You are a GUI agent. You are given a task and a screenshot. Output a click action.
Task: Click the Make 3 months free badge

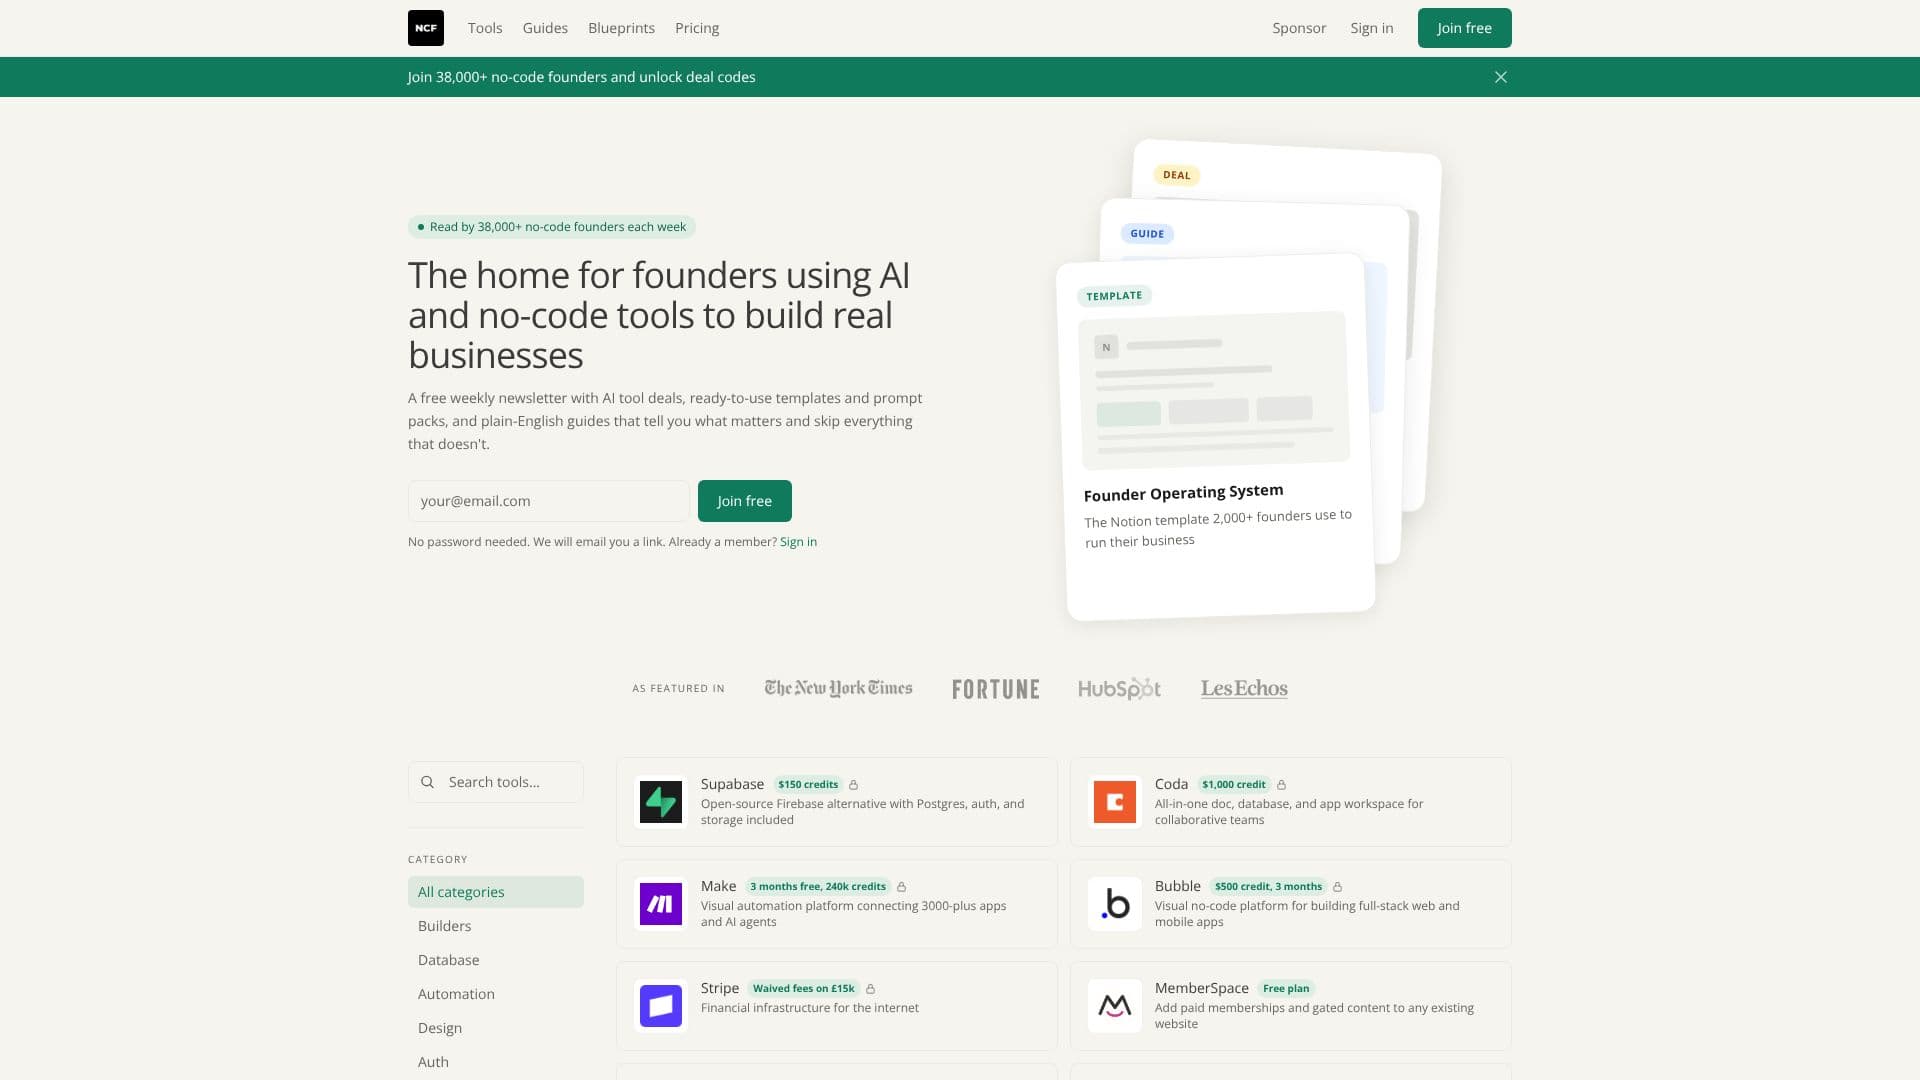[x=818, y=887]
